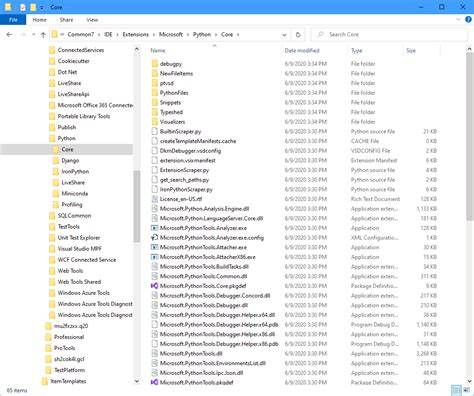
Task: Open the View ribbon tab
Action: (92, 20)
